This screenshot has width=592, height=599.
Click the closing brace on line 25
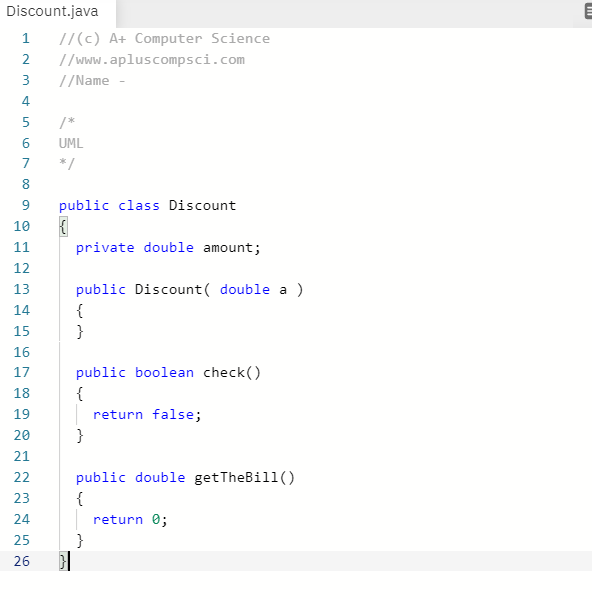(79, 541)
